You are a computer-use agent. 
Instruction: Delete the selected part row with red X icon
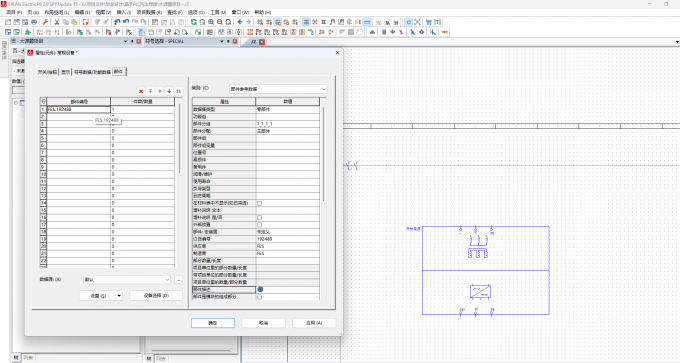pos(141,91)
